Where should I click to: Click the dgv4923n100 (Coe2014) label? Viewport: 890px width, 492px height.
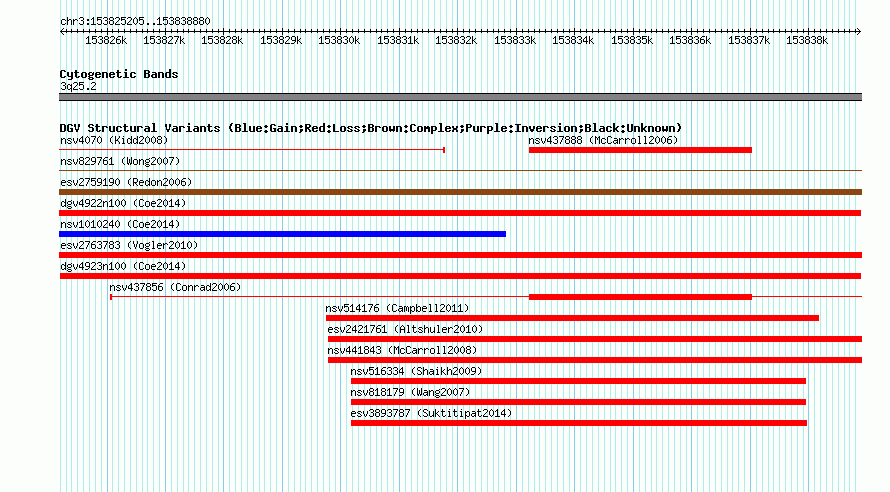click(123, 266)
